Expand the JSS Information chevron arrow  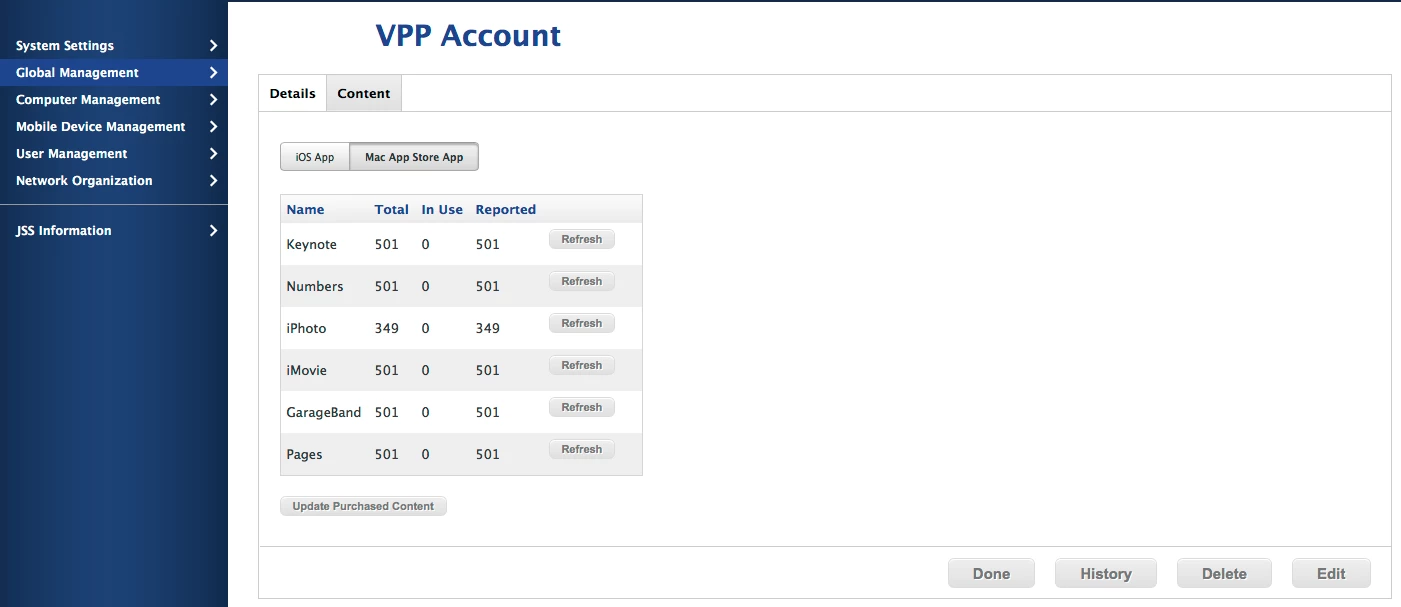coord(213,231)
